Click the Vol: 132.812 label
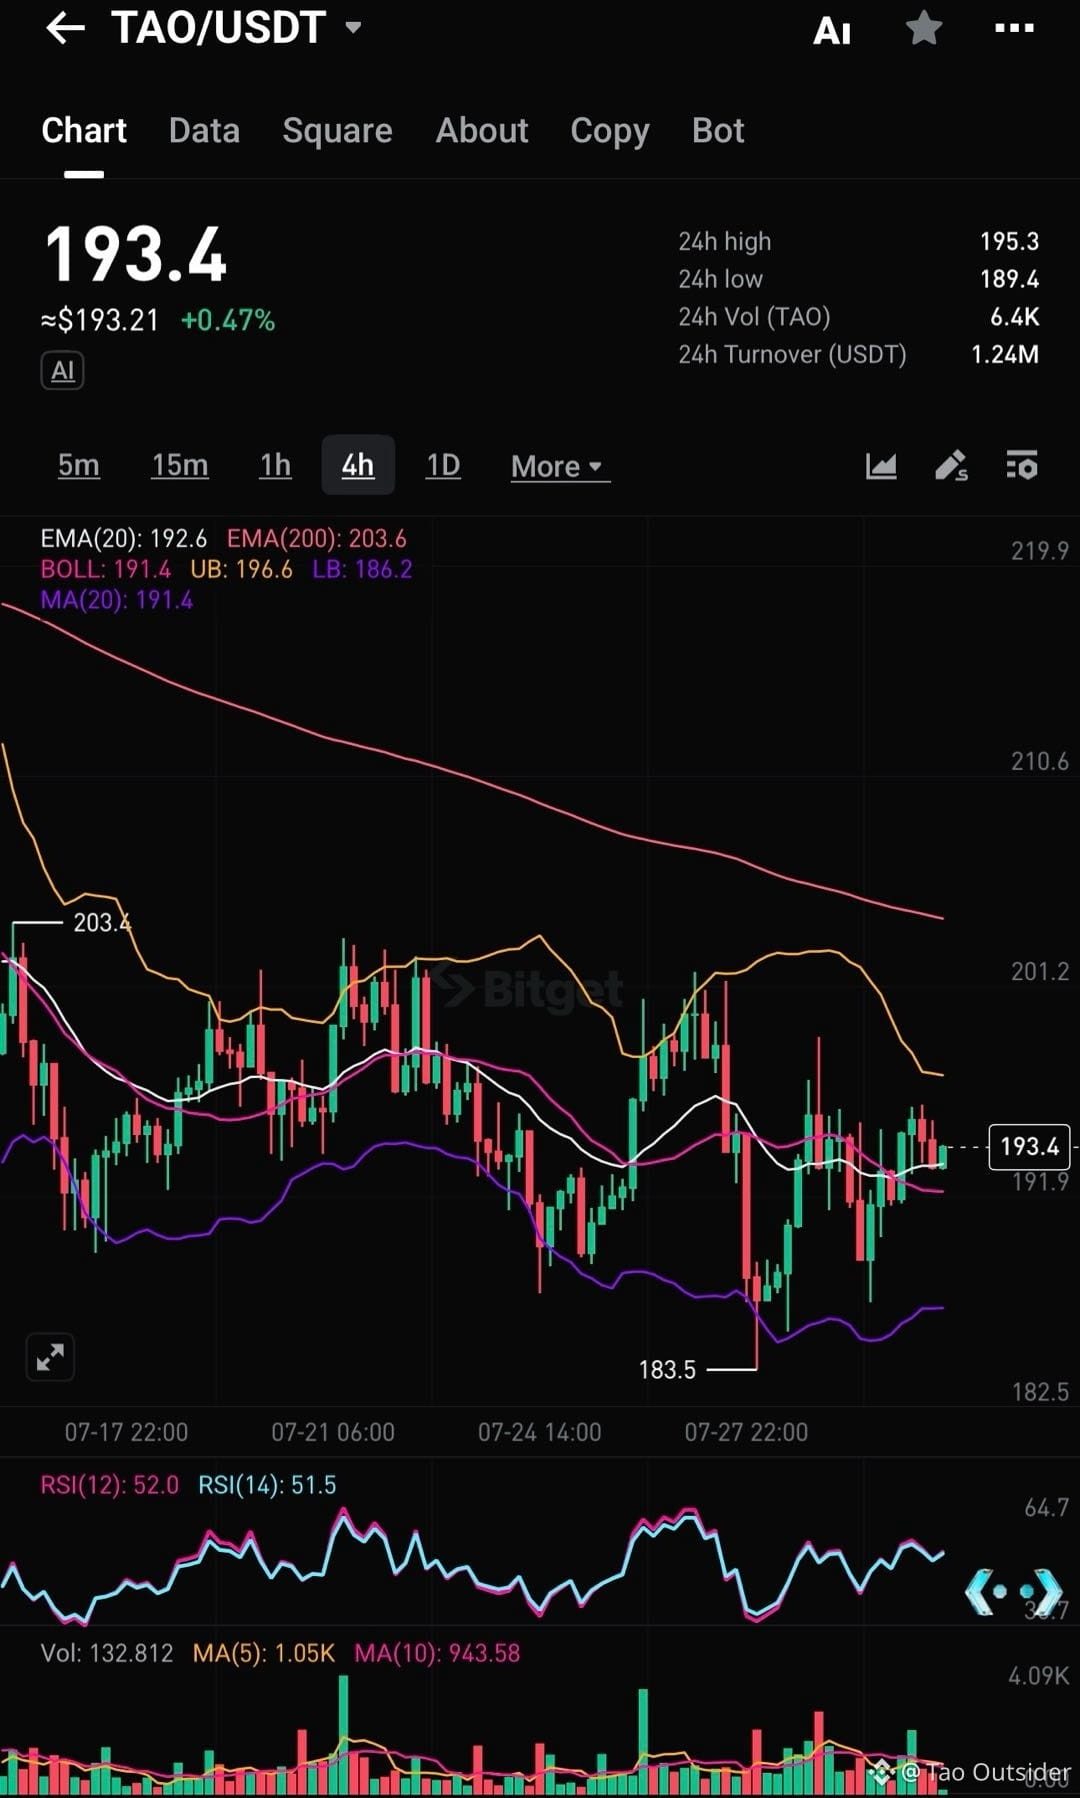1080x1798 pixels. pyautogui.click(x=107, y=1653)
